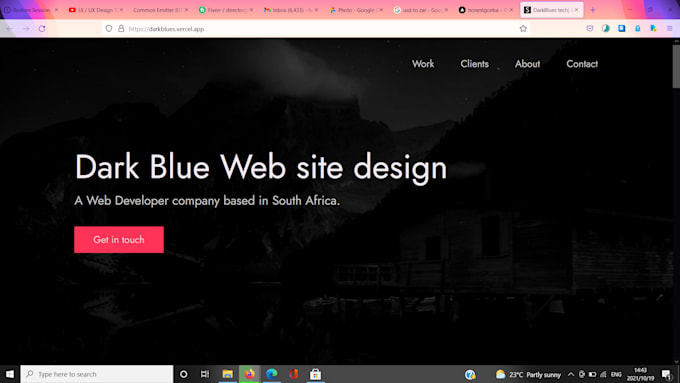Open Cortana circle icon on taskbar
680x383 pixels.
pyautogui.click(x=184, y=374)
